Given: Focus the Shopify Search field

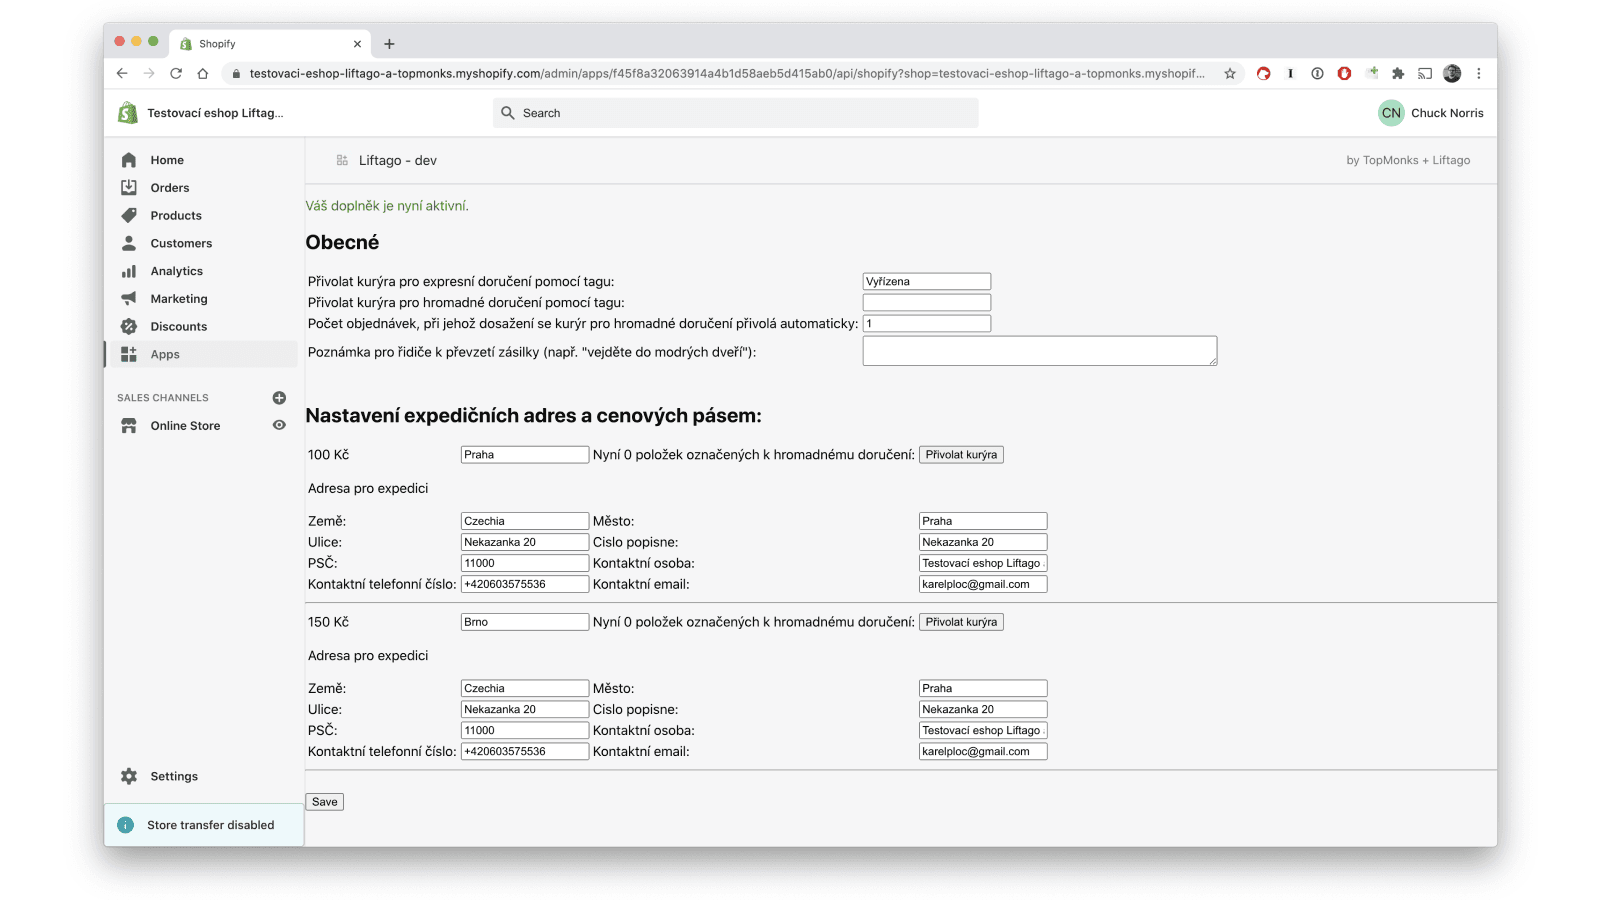Looking at the screenshot, I should tap(735, 113).
